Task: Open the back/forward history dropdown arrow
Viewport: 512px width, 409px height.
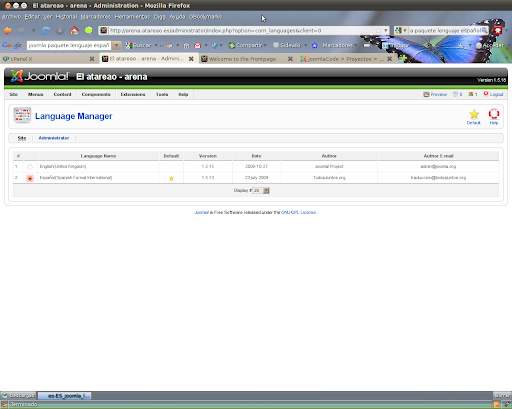Action: [34, 31]
